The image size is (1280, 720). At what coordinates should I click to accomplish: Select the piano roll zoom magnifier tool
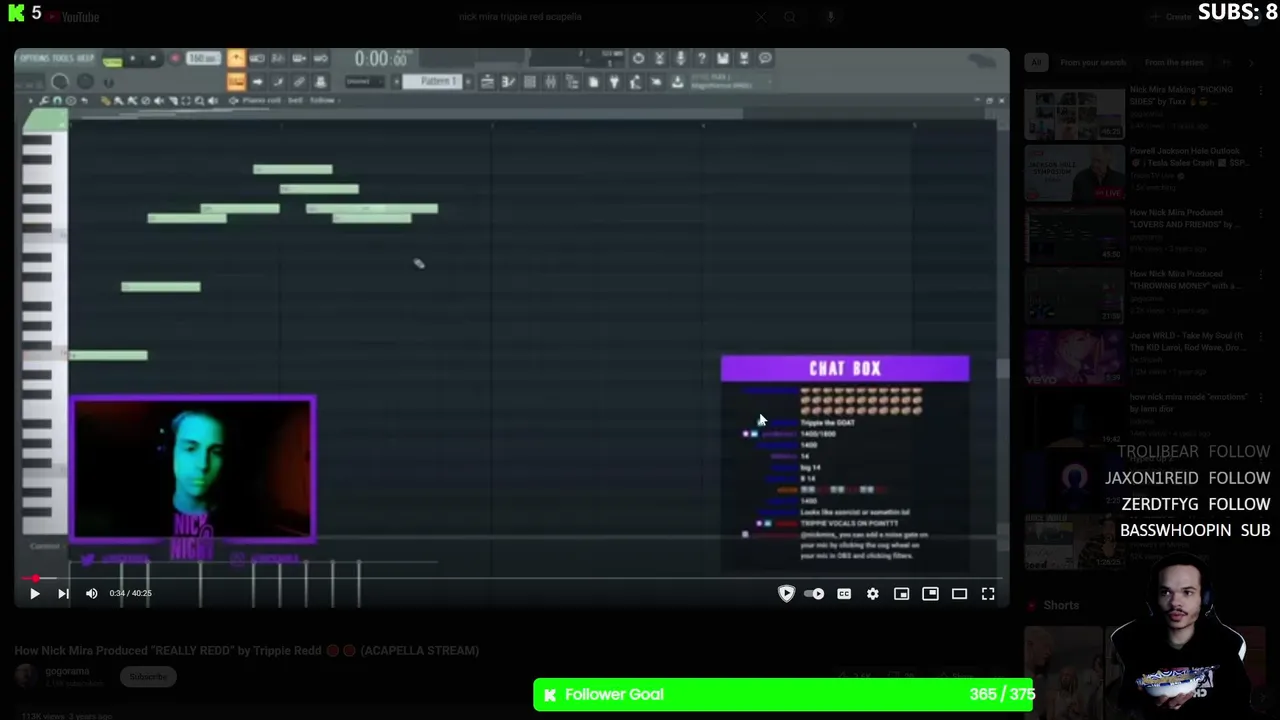tap(199, 101)
